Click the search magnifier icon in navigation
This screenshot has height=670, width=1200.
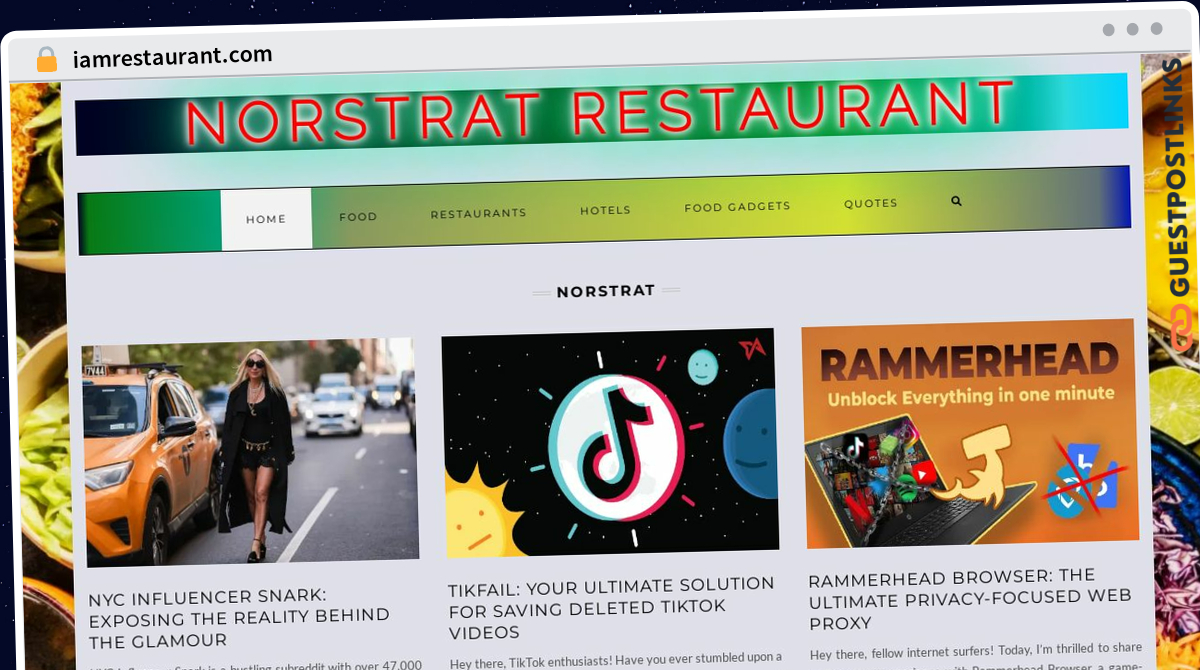(956, 201)
